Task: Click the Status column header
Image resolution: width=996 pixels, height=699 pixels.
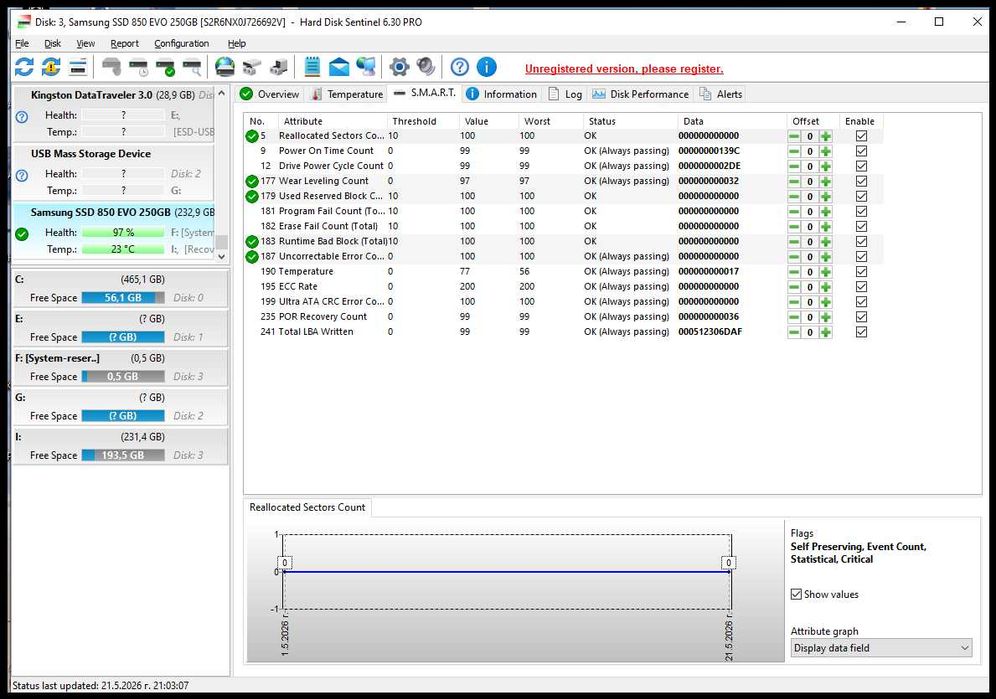Action: click(x=602, y=121)
